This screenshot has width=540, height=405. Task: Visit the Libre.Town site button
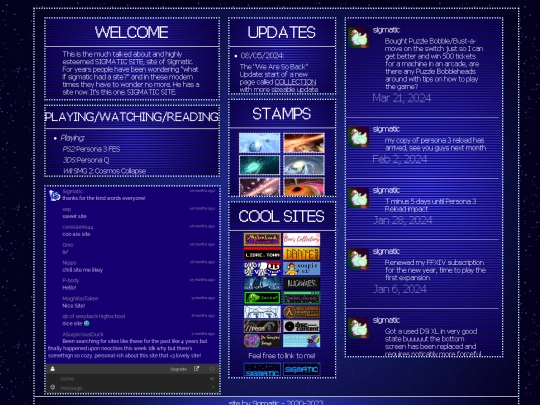pos(262,254)
